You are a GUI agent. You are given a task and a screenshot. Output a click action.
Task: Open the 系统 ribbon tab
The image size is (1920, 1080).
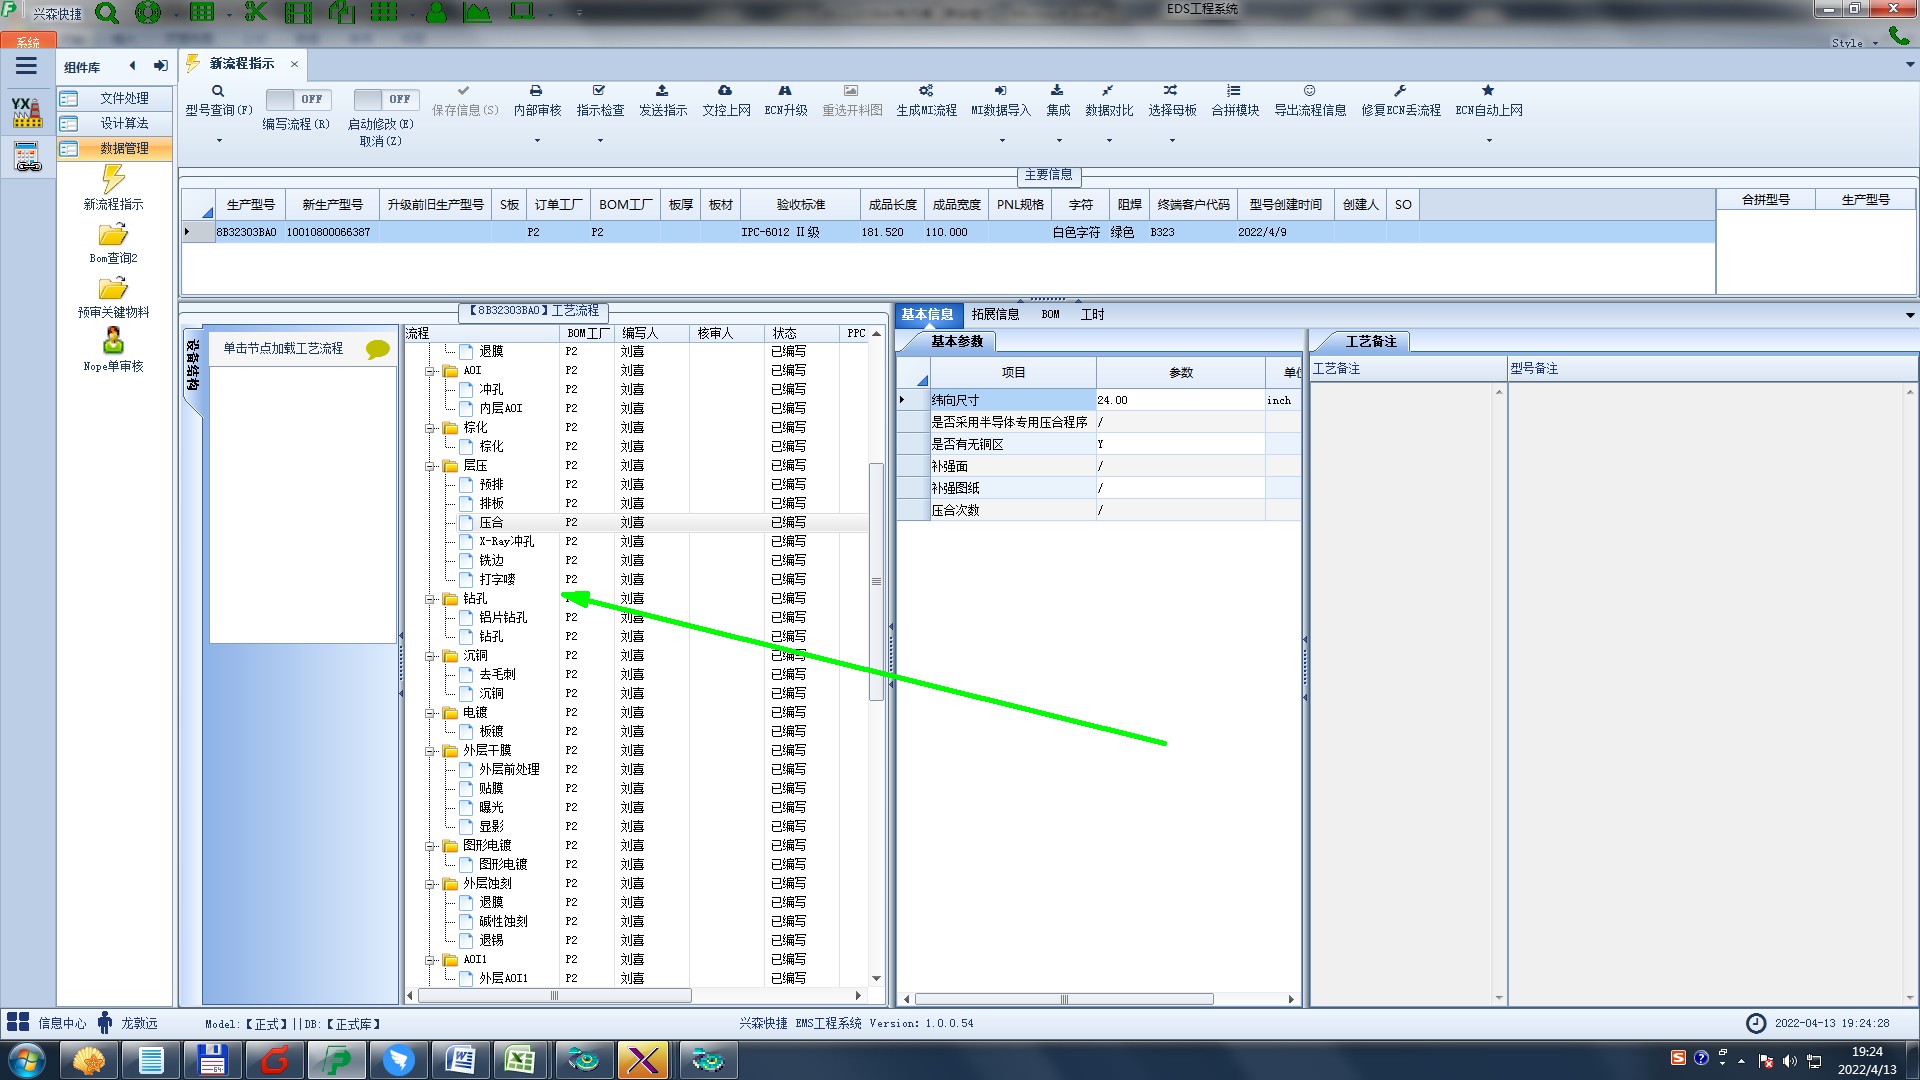tap(28, 42)
